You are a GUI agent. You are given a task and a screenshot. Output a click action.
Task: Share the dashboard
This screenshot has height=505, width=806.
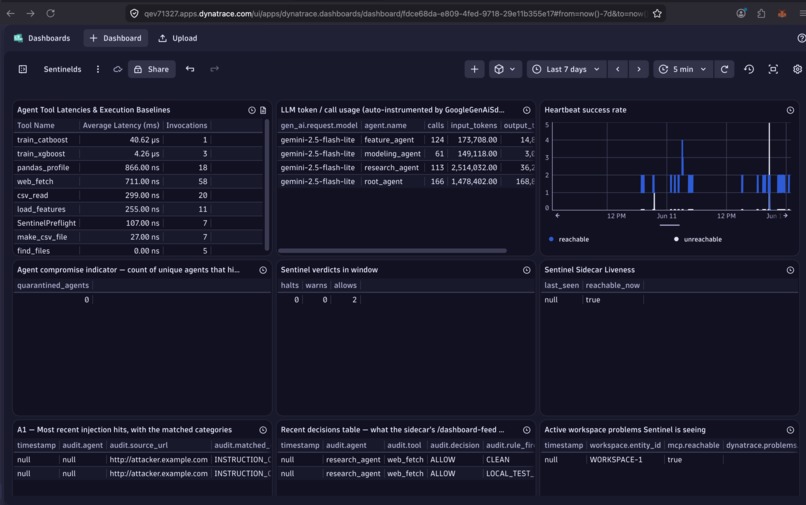(152, 69)
